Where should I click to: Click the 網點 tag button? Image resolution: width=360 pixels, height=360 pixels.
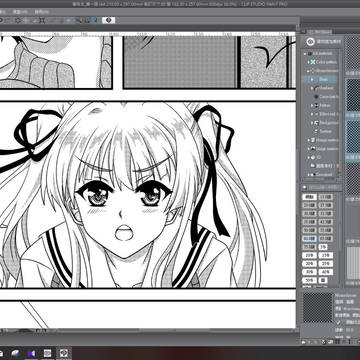(309, 197)
